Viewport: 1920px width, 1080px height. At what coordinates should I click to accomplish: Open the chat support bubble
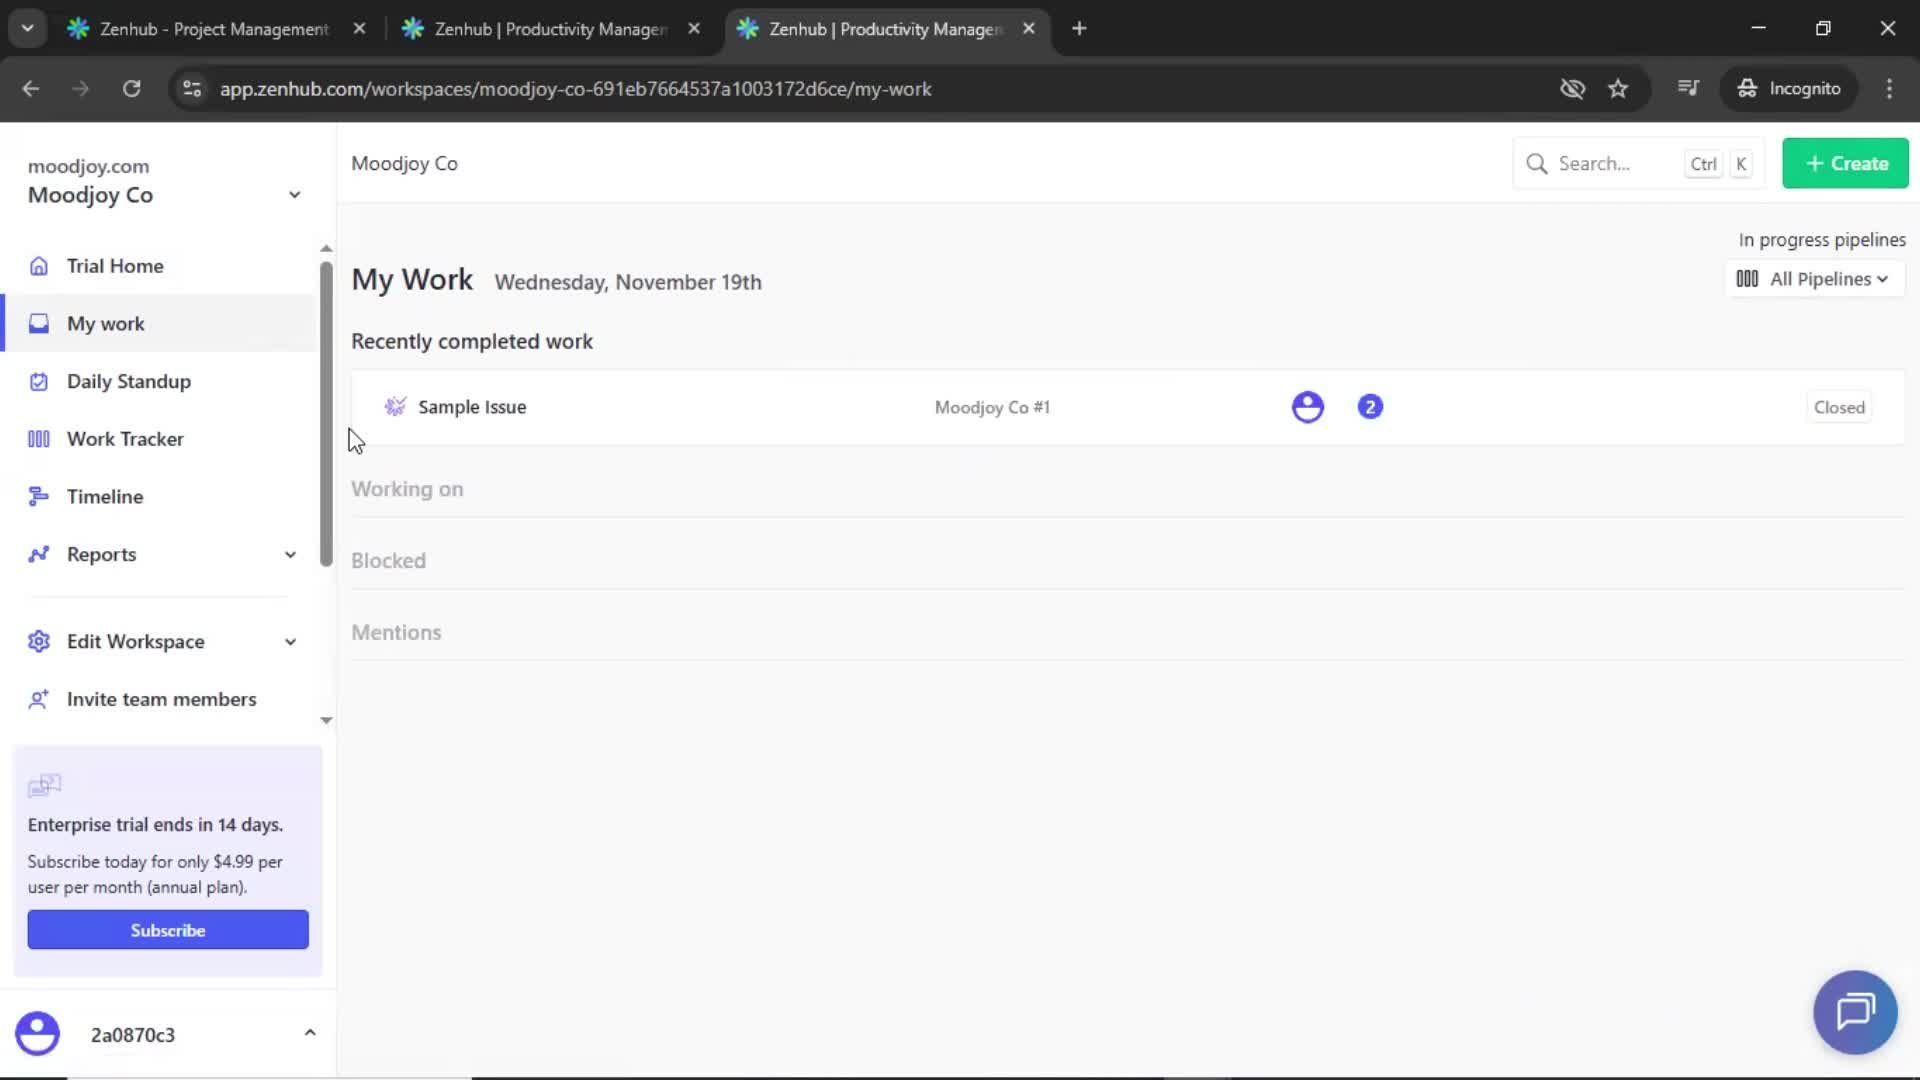click(x=1854, y=1012)
